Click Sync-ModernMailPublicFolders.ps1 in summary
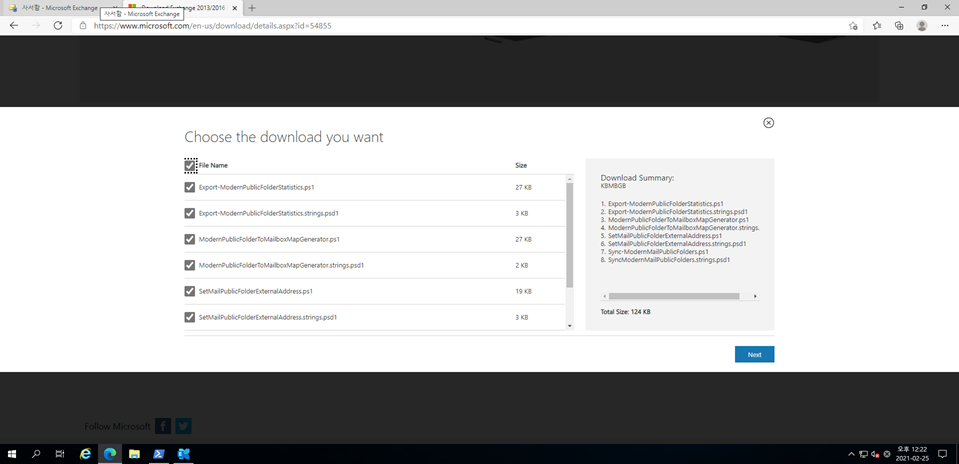 (658, 251)
